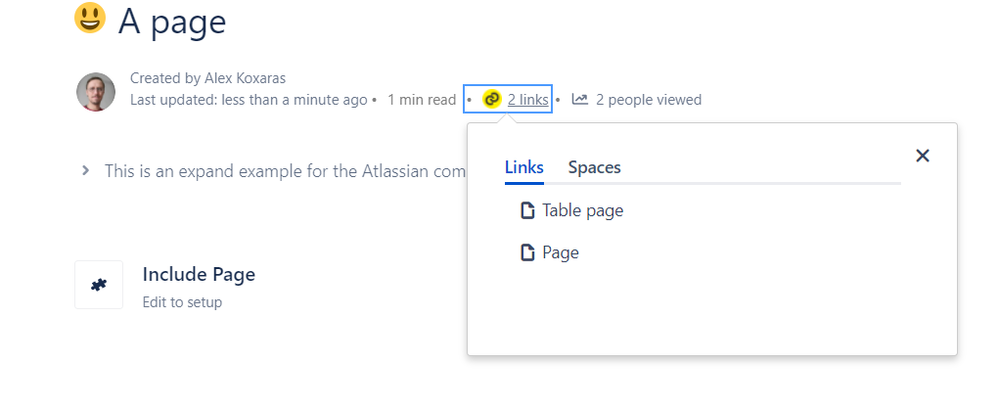Select the Links tab
This screenshot has width=999, height=409.
[524, 167]
